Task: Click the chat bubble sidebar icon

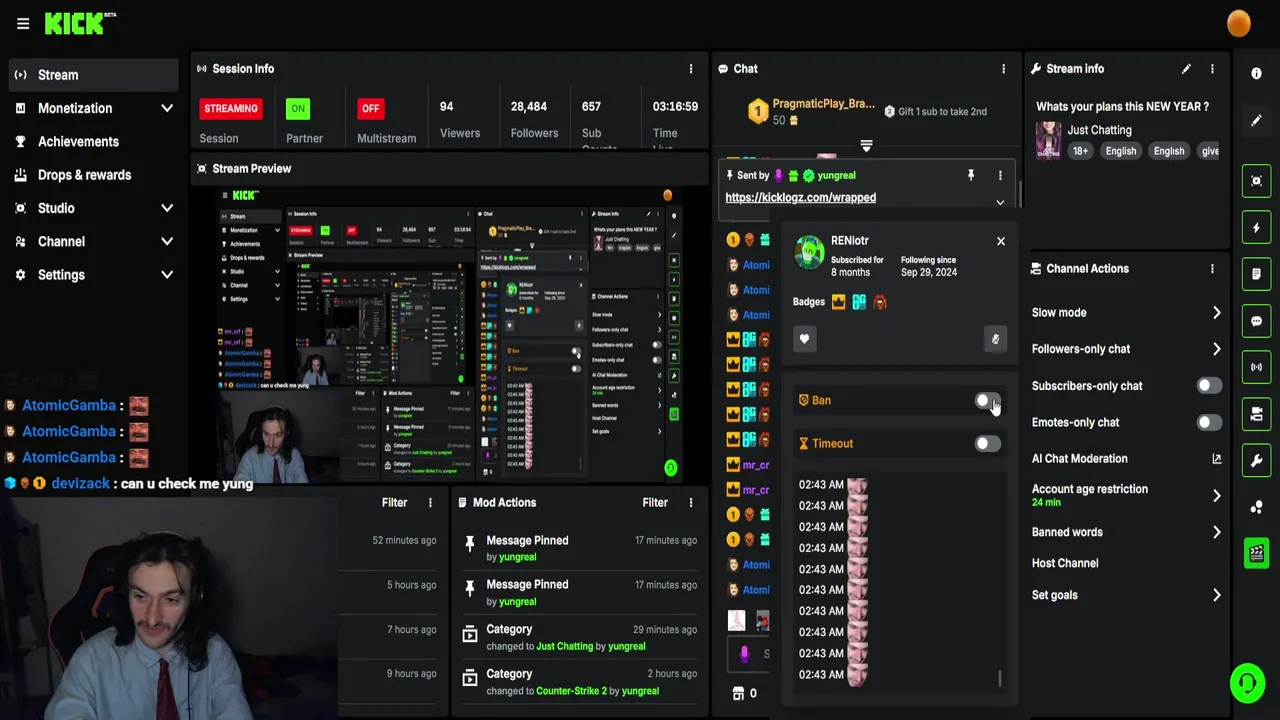Action: click(1256, 321)
